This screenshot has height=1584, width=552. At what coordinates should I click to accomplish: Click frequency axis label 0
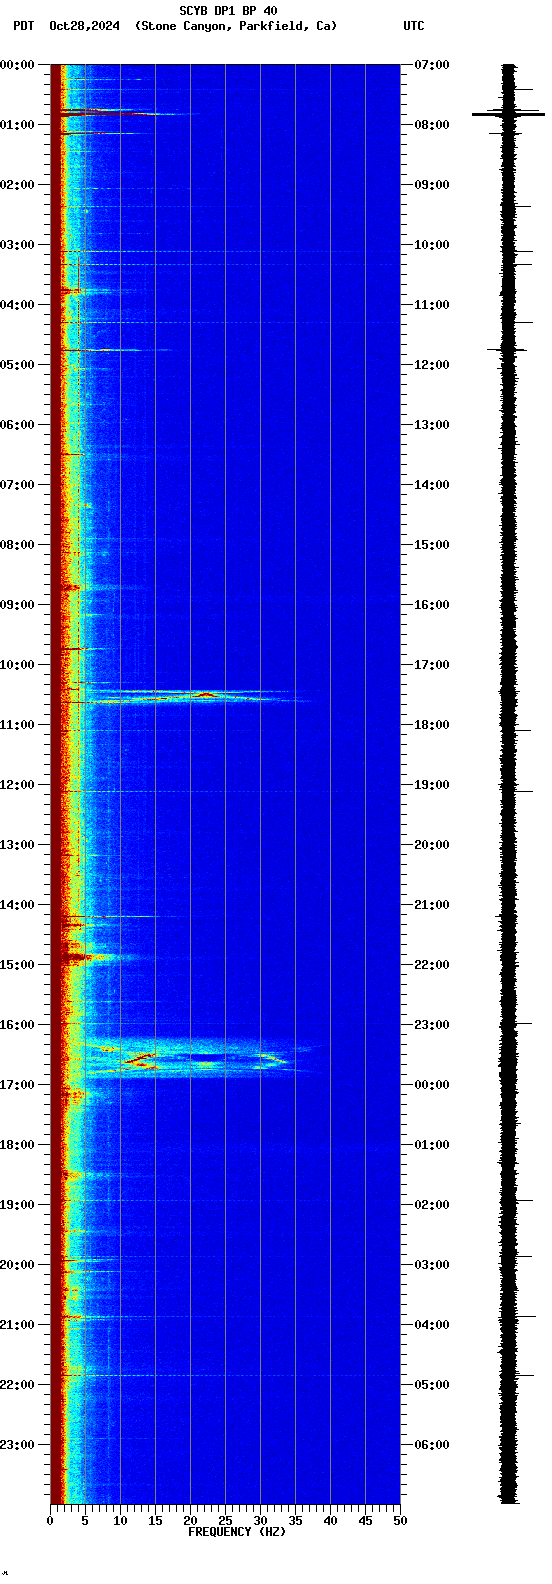tap(50, 1521)
